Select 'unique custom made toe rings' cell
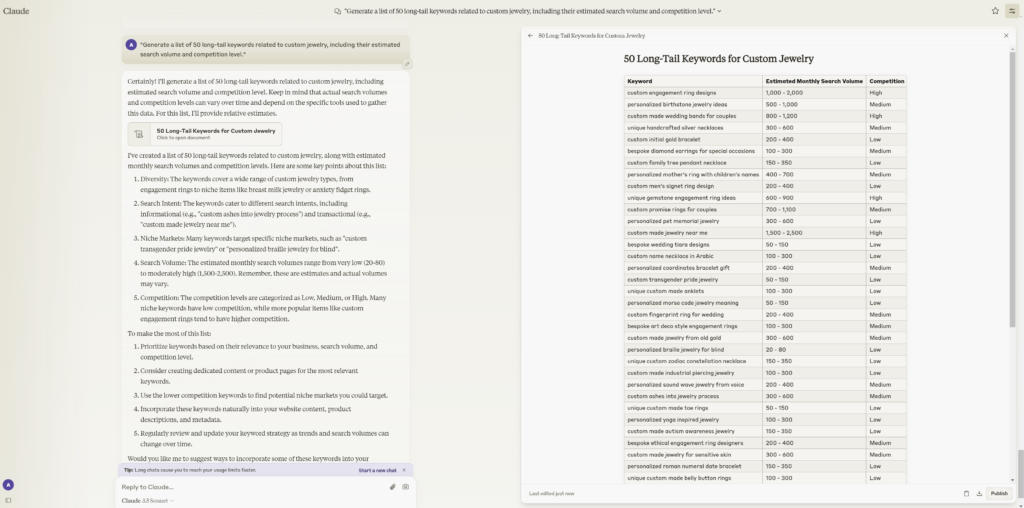Screen dimensions: 1024x508 pos(693,408)
